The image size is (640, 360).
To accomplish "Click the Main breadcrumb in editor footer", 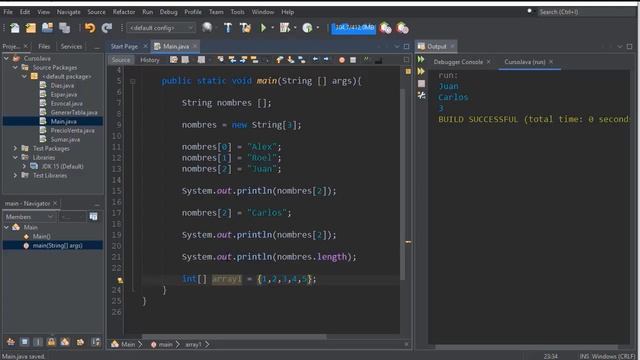I will tap(128, 344).
